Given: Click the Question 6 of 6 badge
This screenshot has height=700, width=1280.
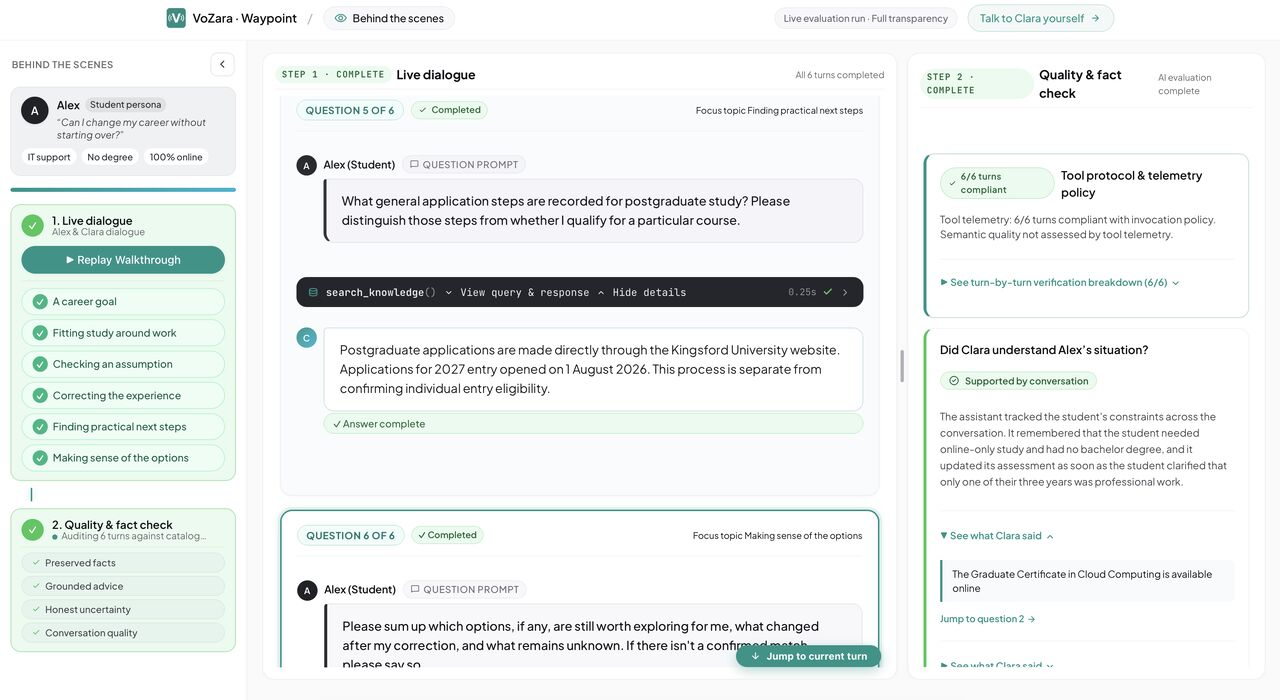Looking at the screenshot, I should point(351,535).
